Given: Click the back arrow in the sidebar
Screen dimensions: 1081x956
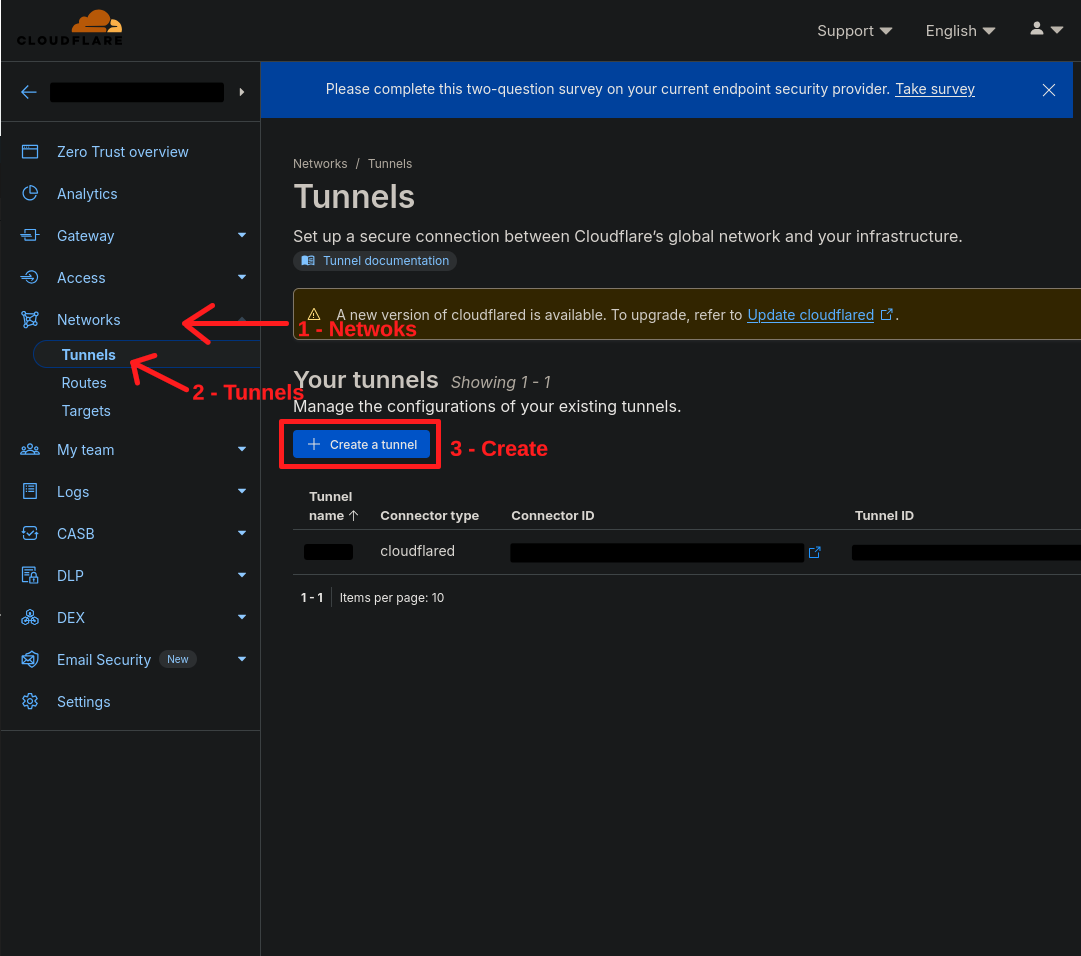Looking at the screenshot, I should (x=28, y=92).
